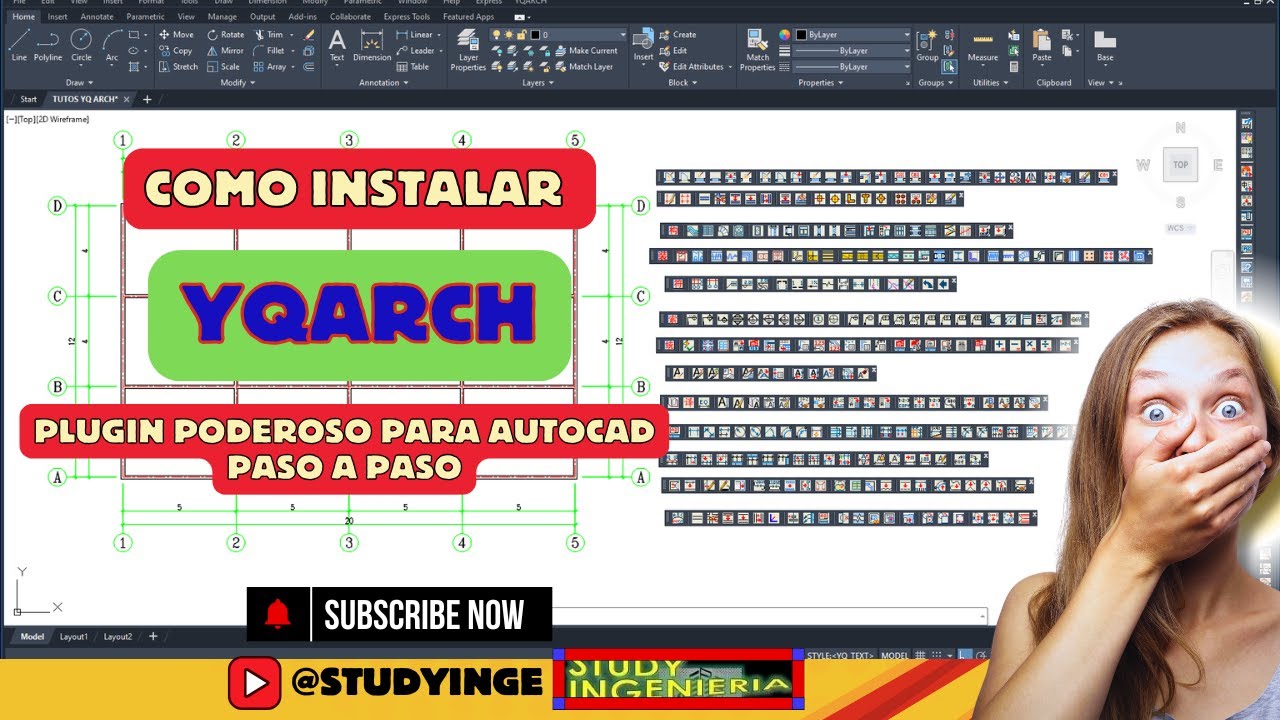Expand the Draw panel

(x=78, y=83)
